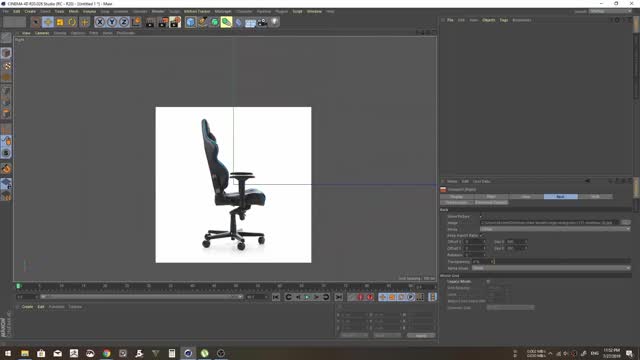
Task: Open the Edit Render Settings icon
Action: pyautogui.click(x=175, y=22)
